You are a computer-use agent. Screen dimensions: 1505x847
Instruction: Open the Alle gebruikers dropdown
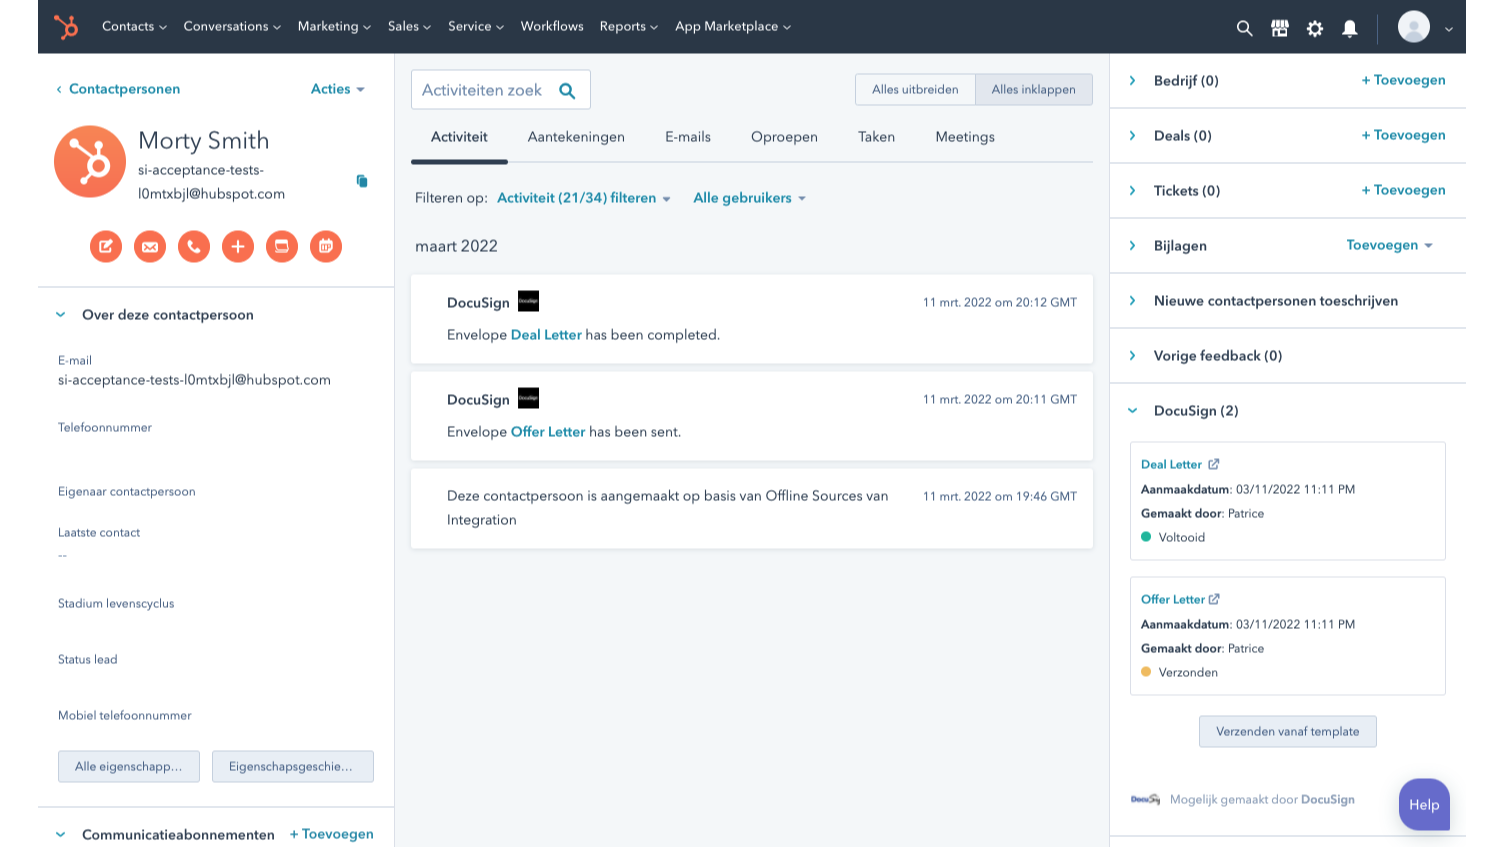pyautogui.click(x=750, y=198)
